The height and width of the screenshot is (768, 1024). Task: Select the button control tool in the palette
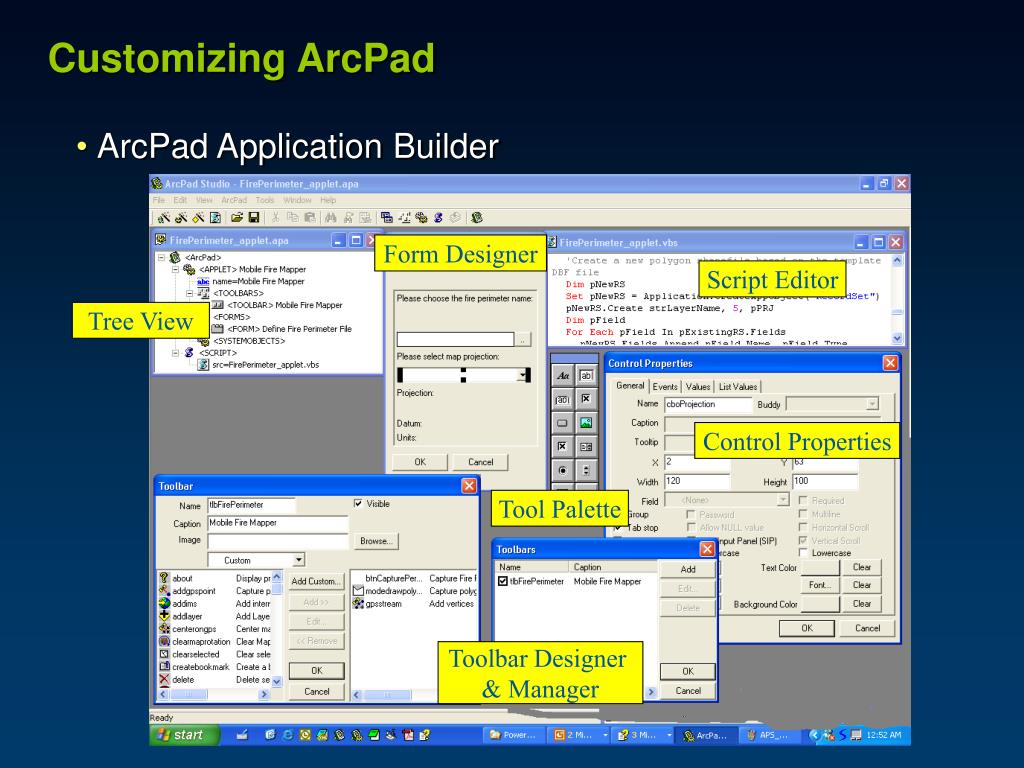pyautogui.click(x=562, y=423)
